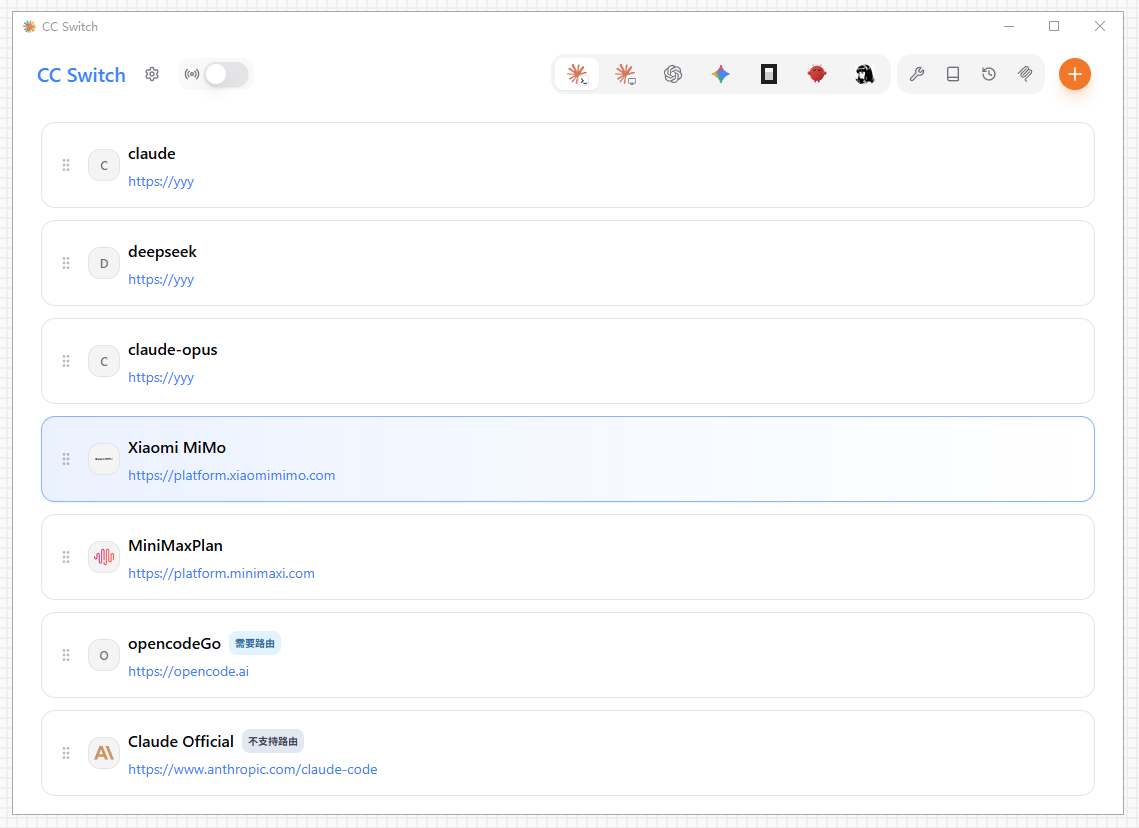
Task: Switch to the Gemini sparkle app tab
Action: [x=721, y=74]
